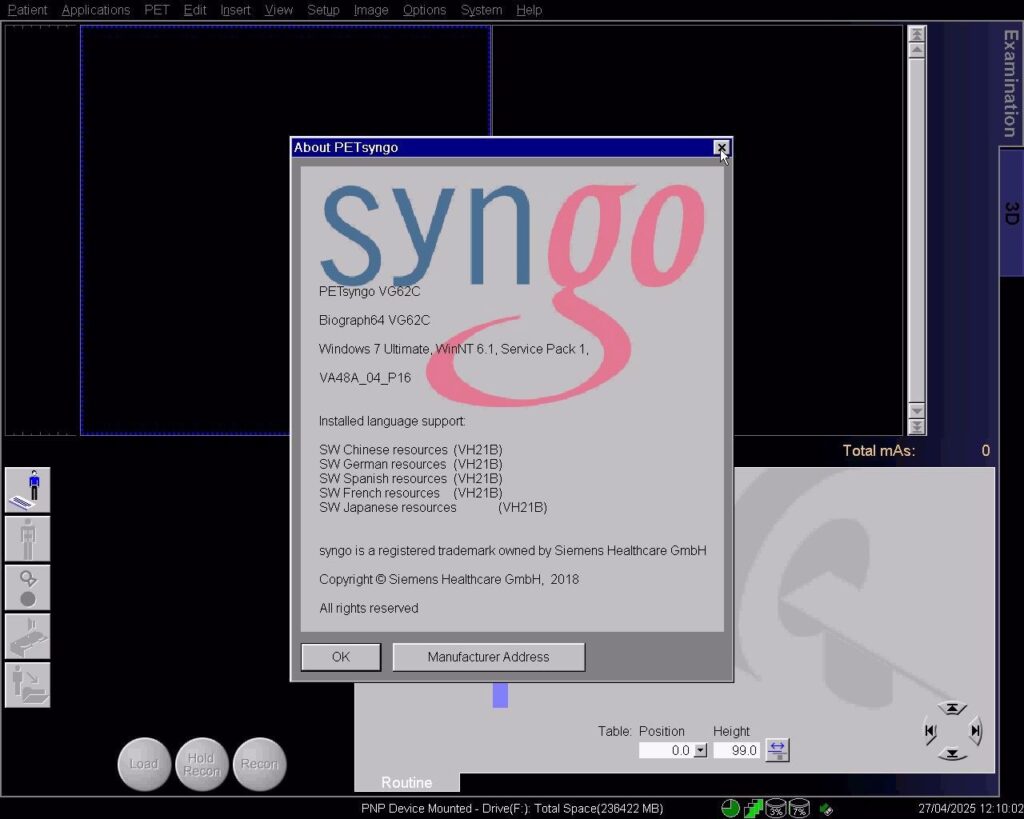
Task: Click the Manufacturer Address button
Action: (488, 657)
